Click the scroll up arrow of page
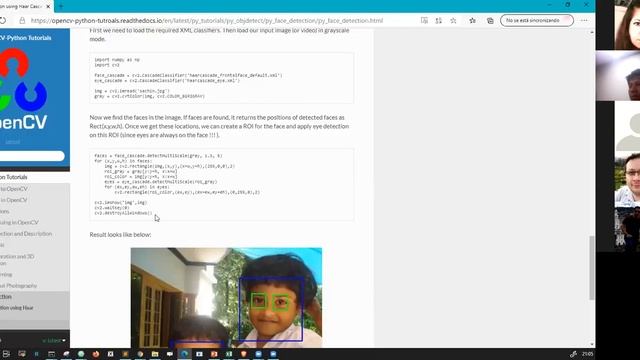 (x=592, y=32)
